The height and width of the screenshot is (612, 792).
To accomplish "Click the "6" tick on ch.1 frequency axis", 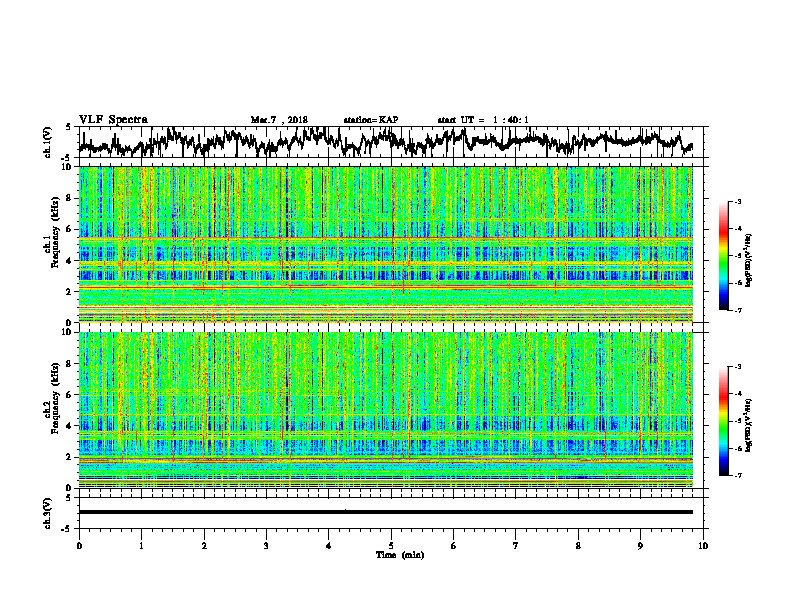I will (70, 229).
